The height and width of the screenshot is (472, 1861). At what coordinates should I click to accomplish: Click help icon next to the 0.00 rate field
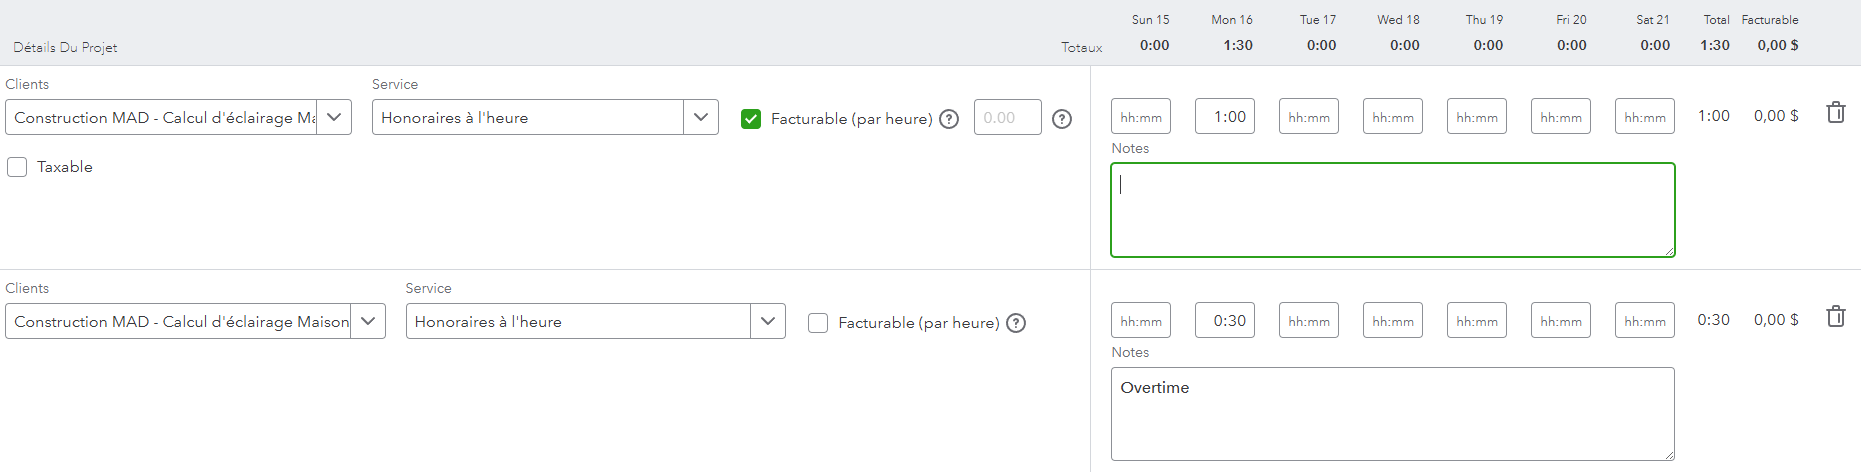click(x=1062, y=119)
